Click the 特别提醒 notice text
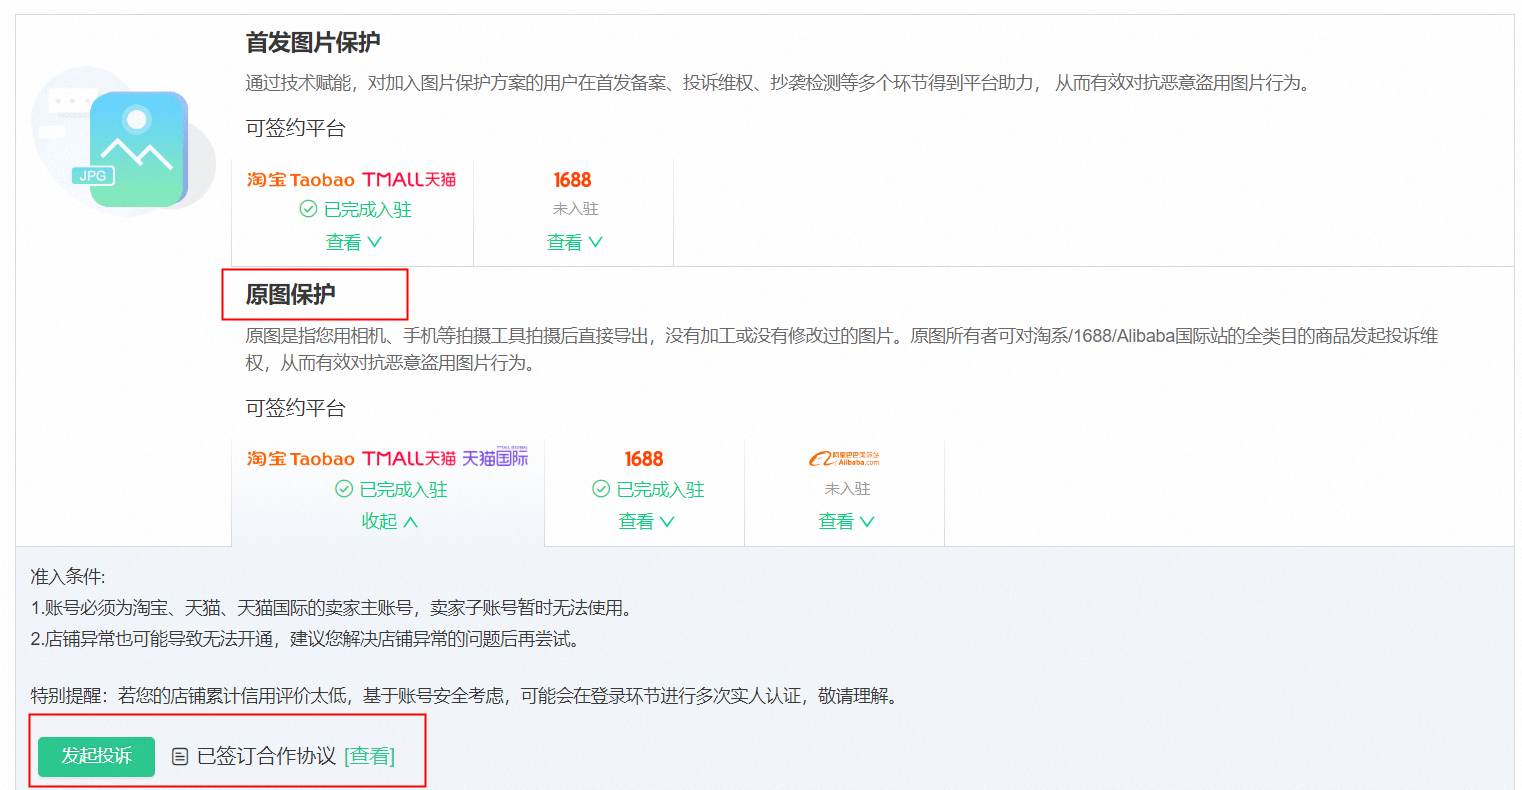The image size is (1522, 790). tap(467, 696)
